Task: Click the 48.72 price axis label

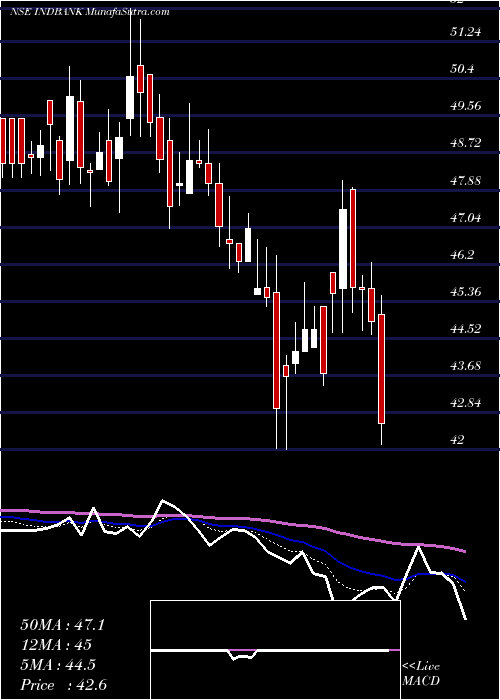Action: (x=466, y=143)
